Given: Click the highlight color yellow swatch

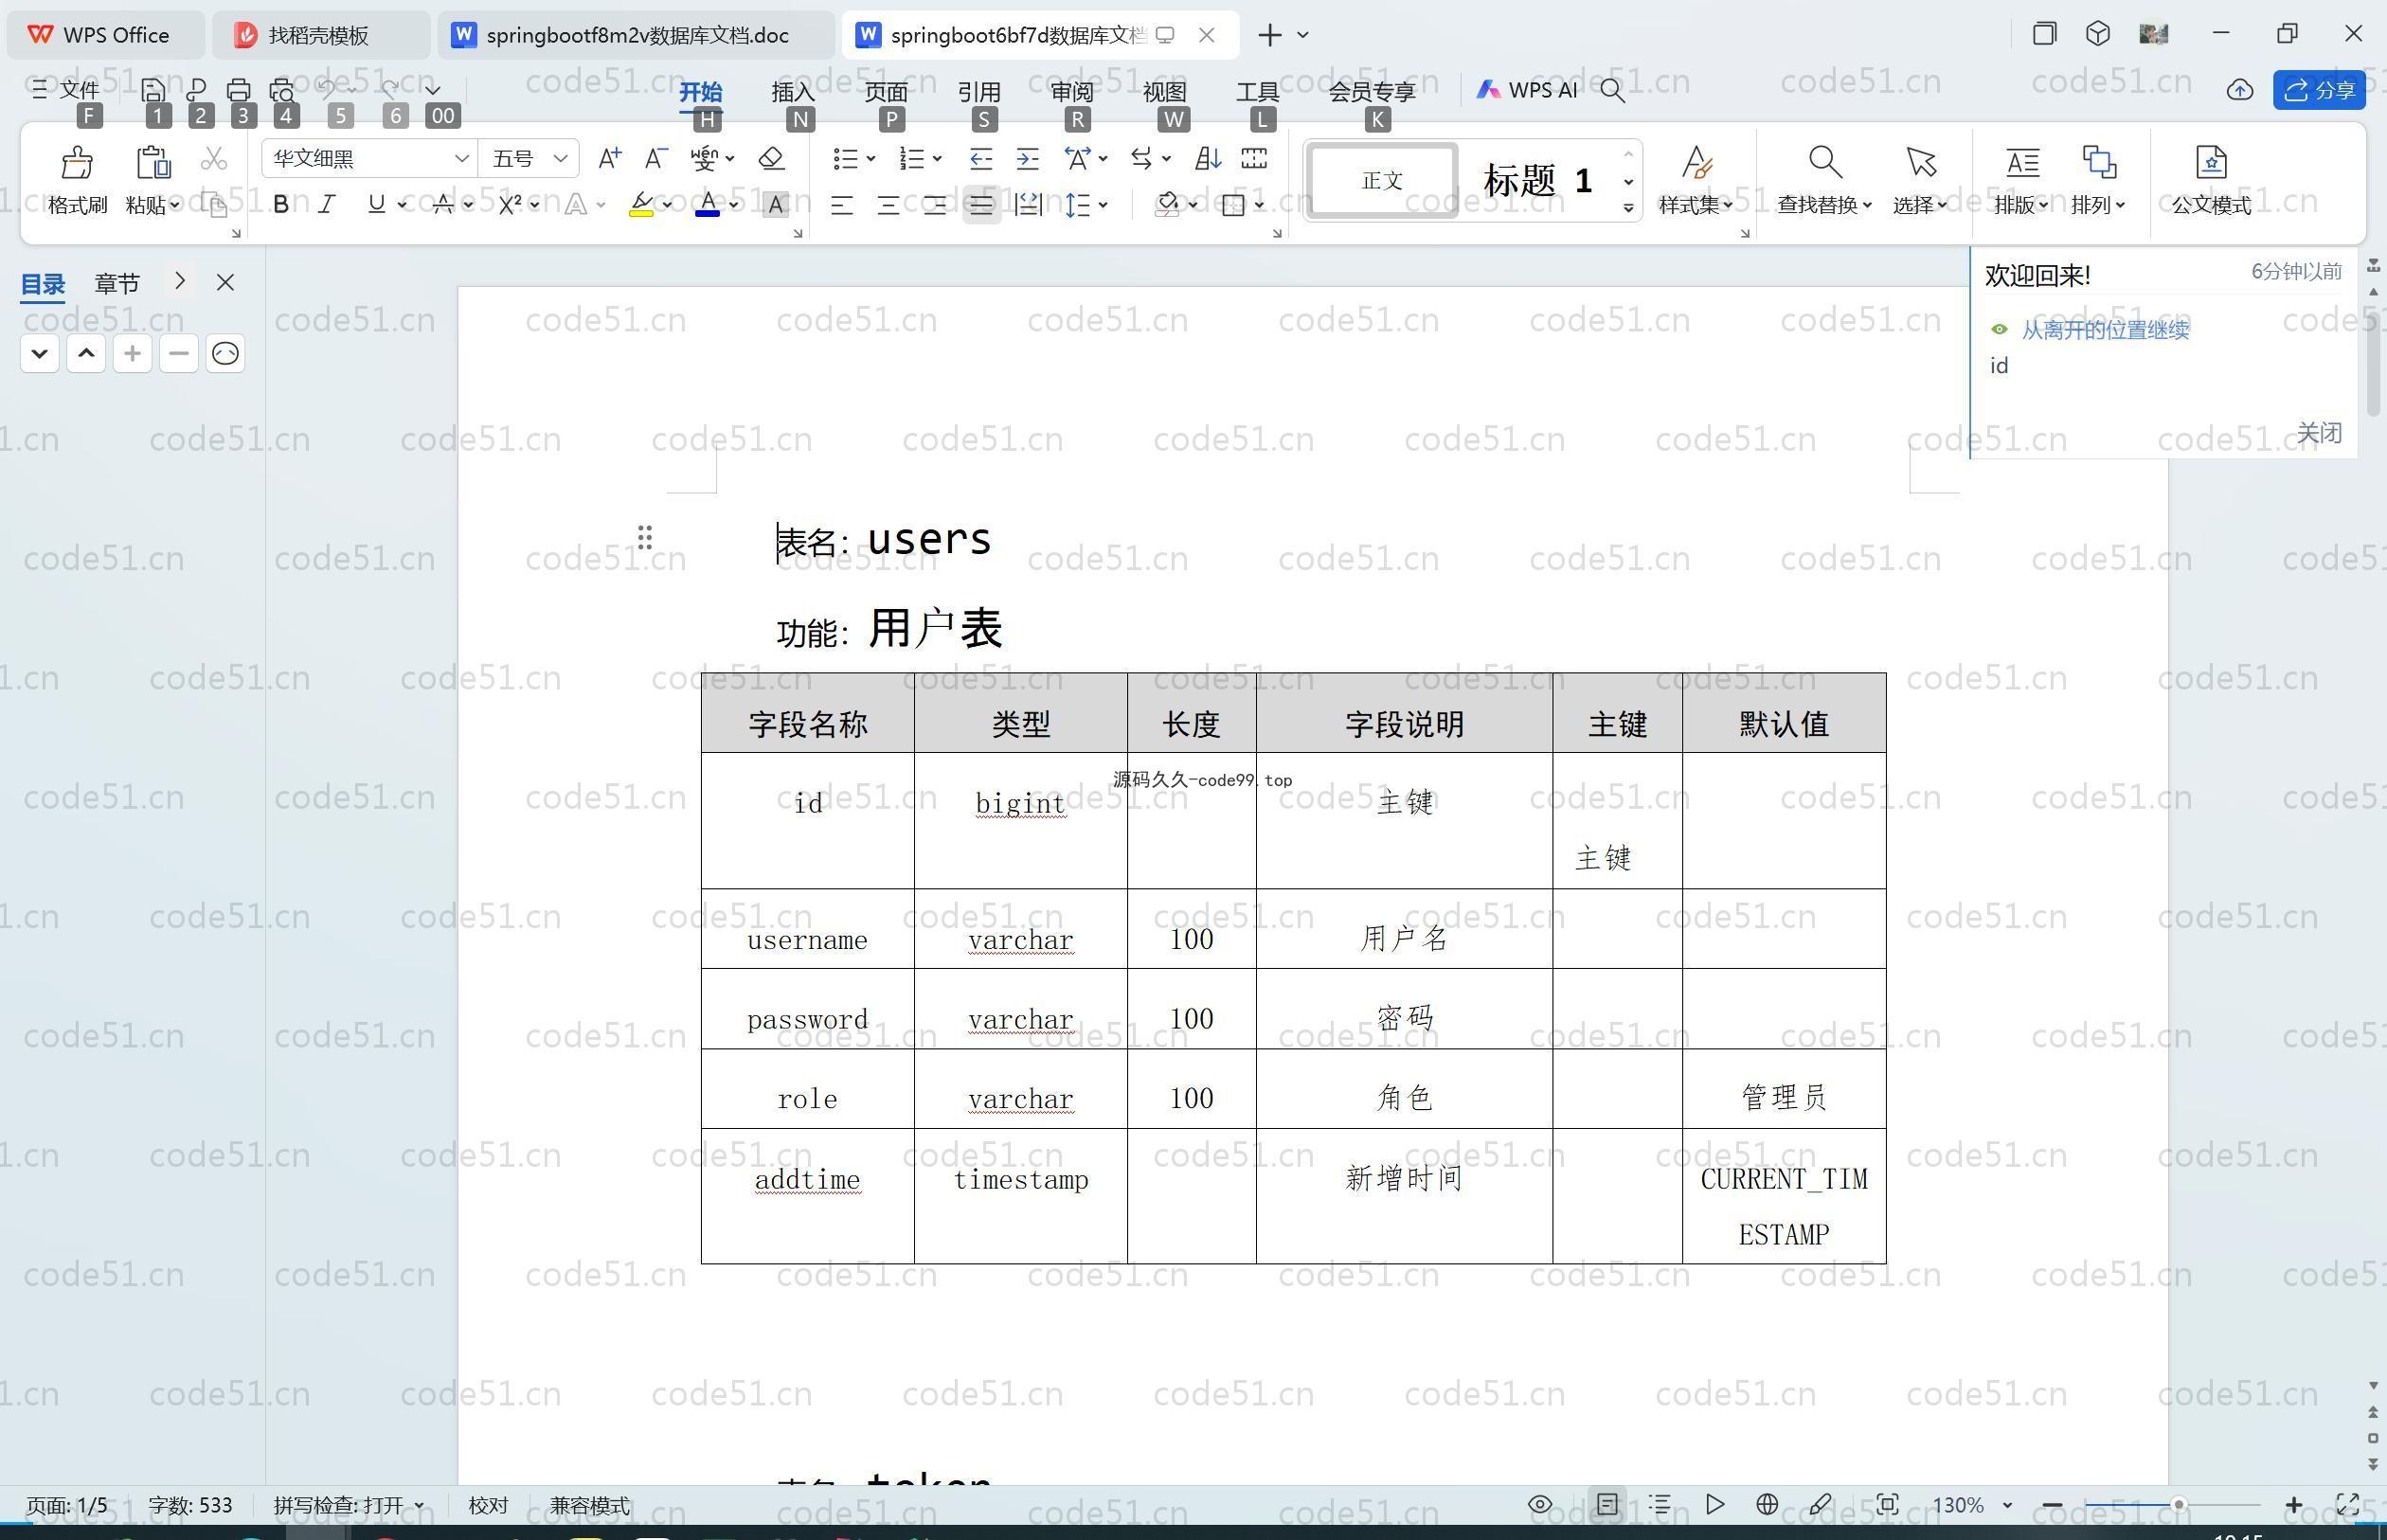Looking at the screenshot, I should (641, 205).
